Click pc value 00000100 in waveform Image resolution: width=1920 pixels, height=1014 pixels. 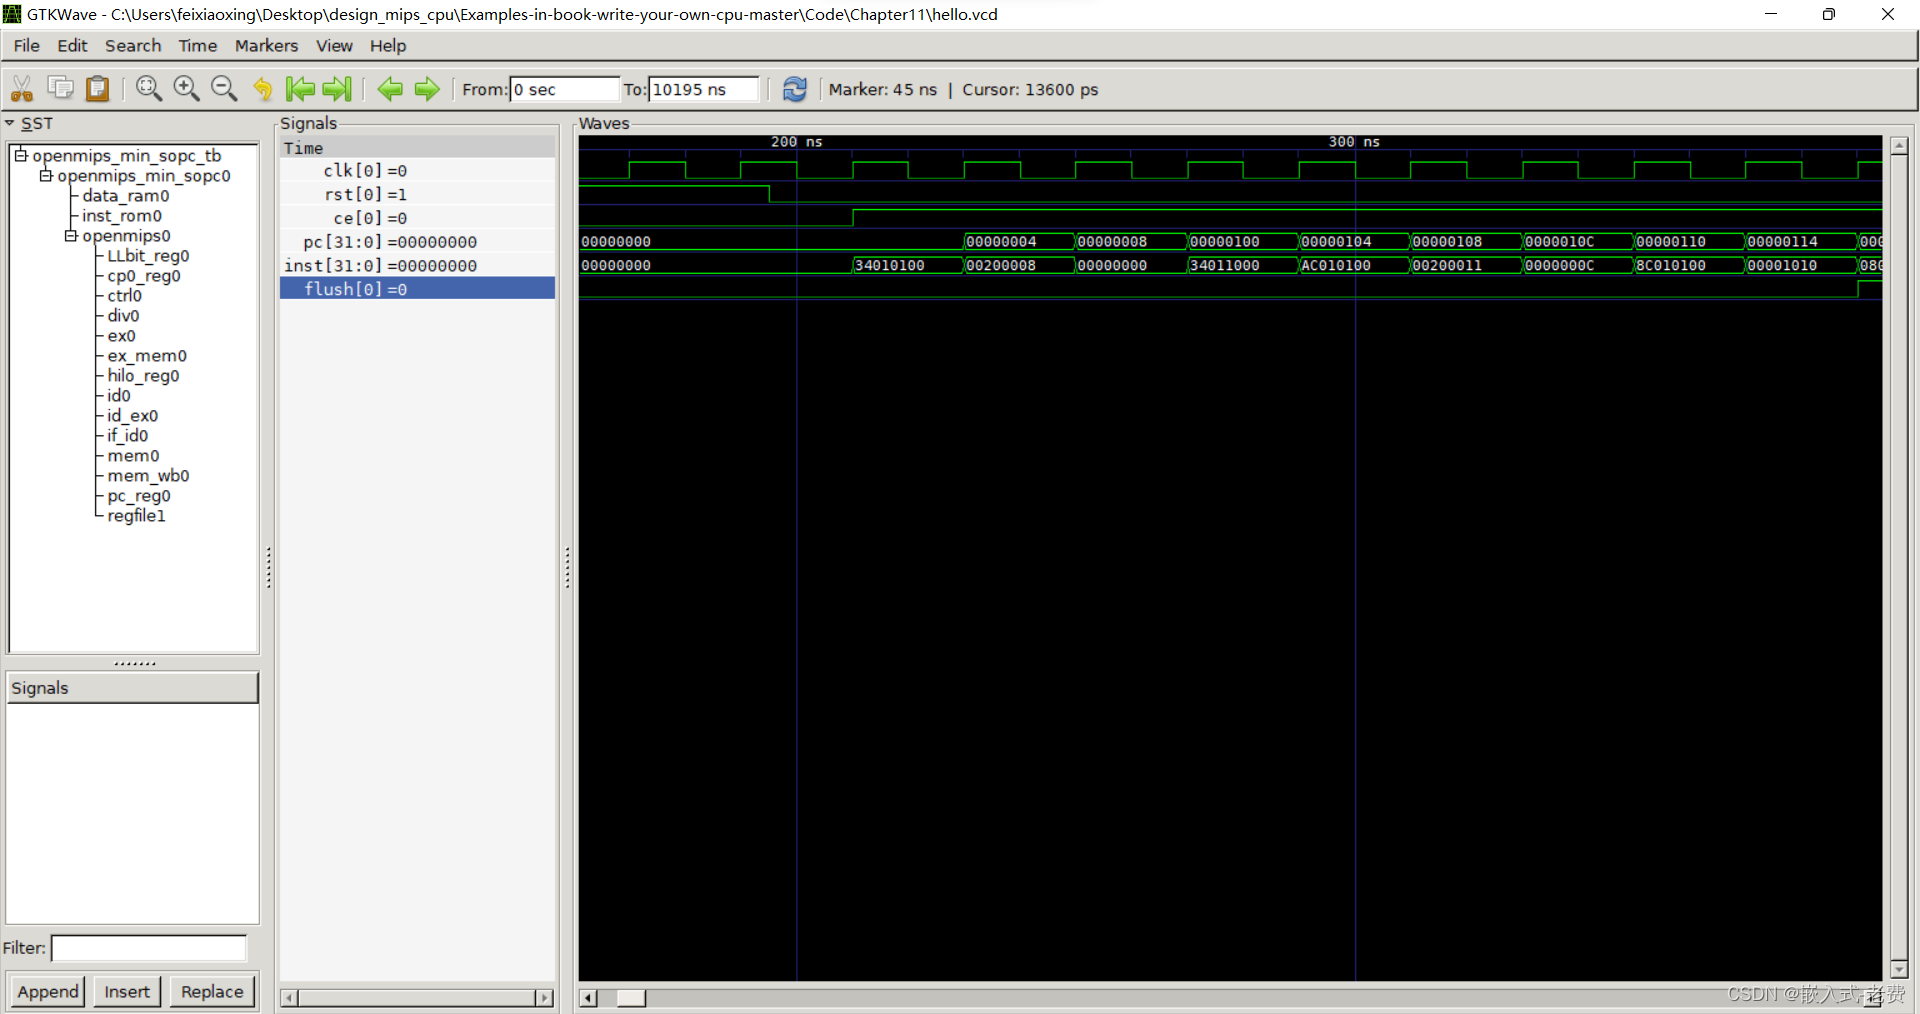pos(1224,241)
